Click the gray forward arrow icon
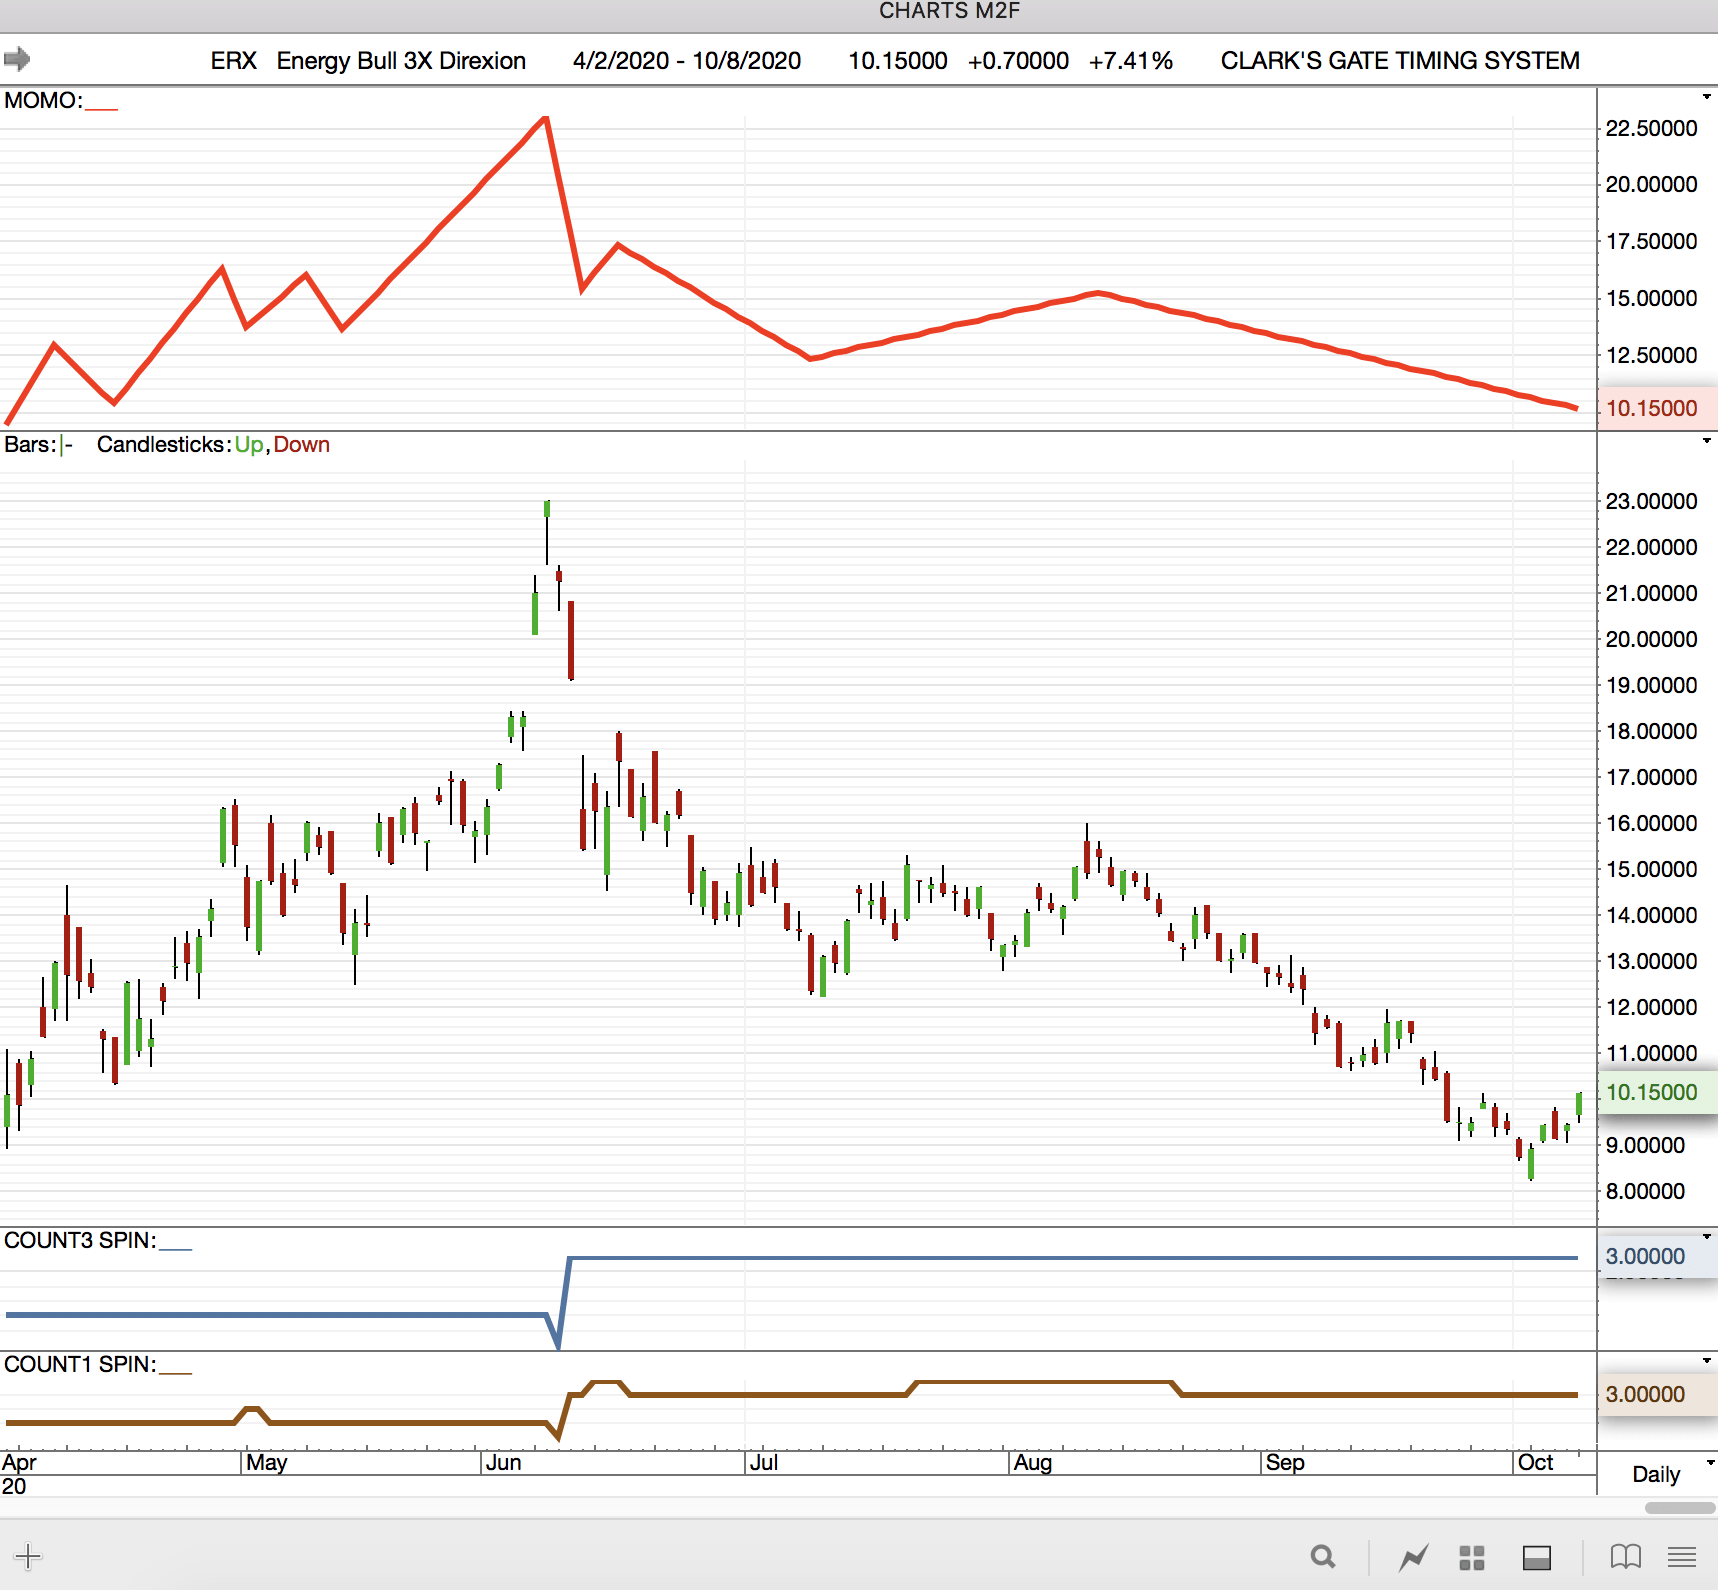The height and width of the screenshot is (1590, 1718). tap(17, 59)
